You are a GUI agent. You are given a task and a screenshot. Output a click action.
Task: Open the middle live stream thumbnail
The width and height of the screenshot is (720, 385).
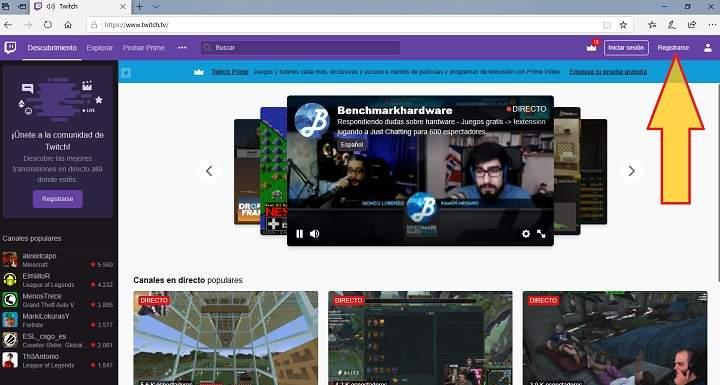coord(420,338)
